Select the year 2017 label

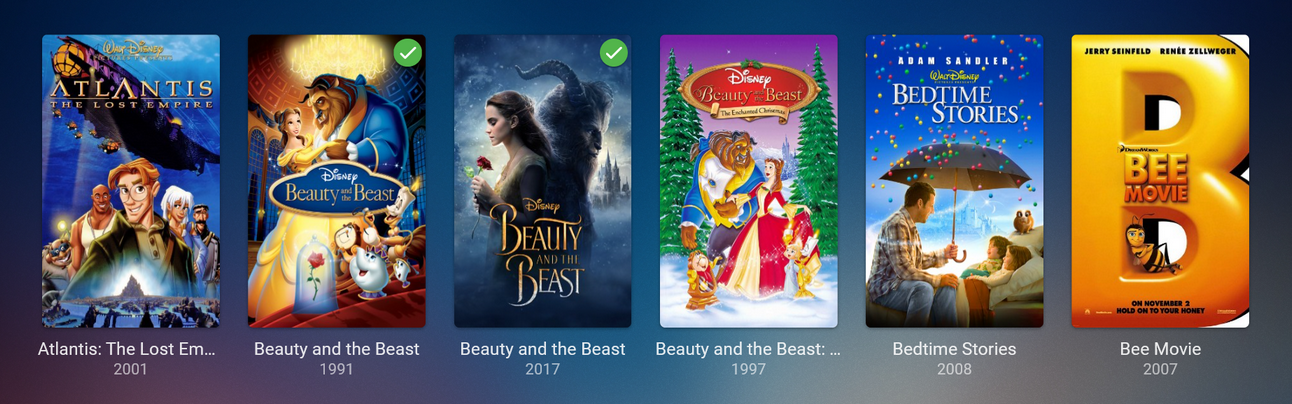[543, 370]
